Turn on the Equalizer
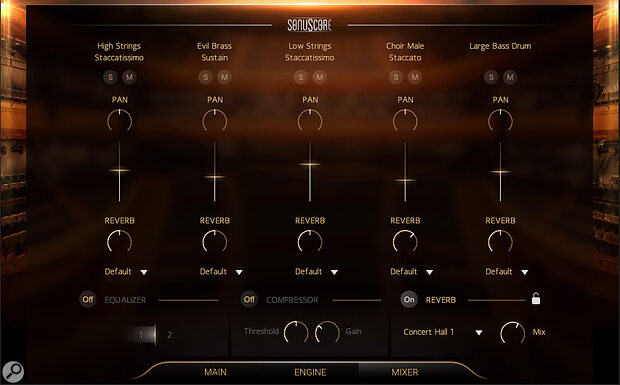The height and width of the screenshot is (385, 620). [88, 300]
